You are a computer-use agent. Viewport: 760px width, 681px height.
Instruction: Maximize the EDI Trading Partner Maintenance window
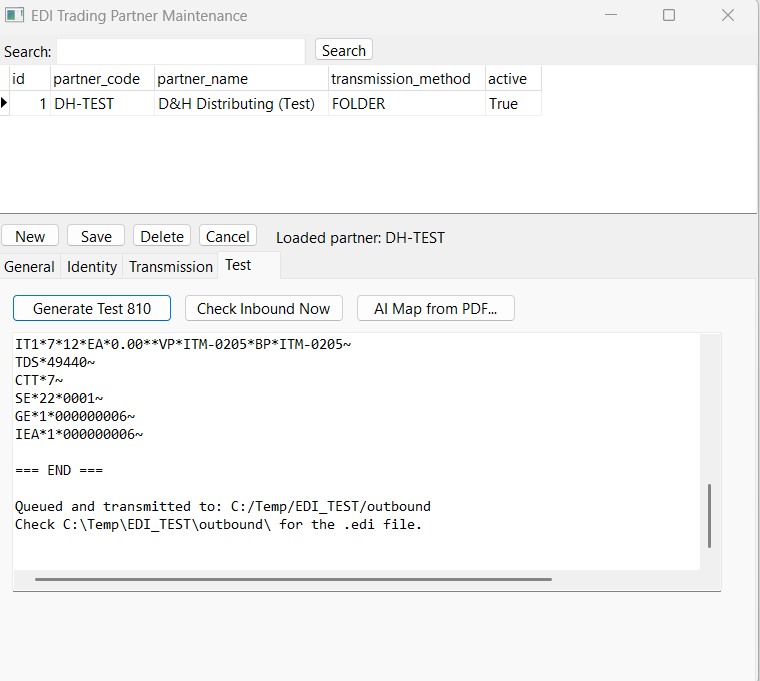[x=669, y=15]
